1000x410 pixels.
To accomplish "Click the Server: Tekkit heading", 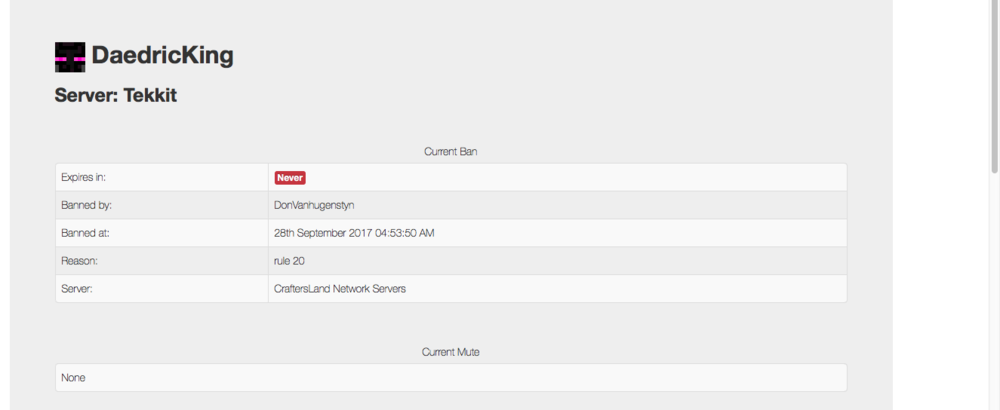I will coord(116,96).
